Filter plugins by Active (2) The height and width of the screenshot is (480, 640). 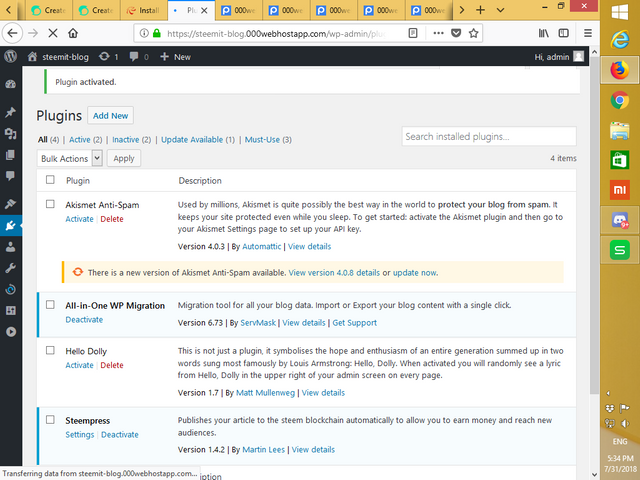[86, 140]
